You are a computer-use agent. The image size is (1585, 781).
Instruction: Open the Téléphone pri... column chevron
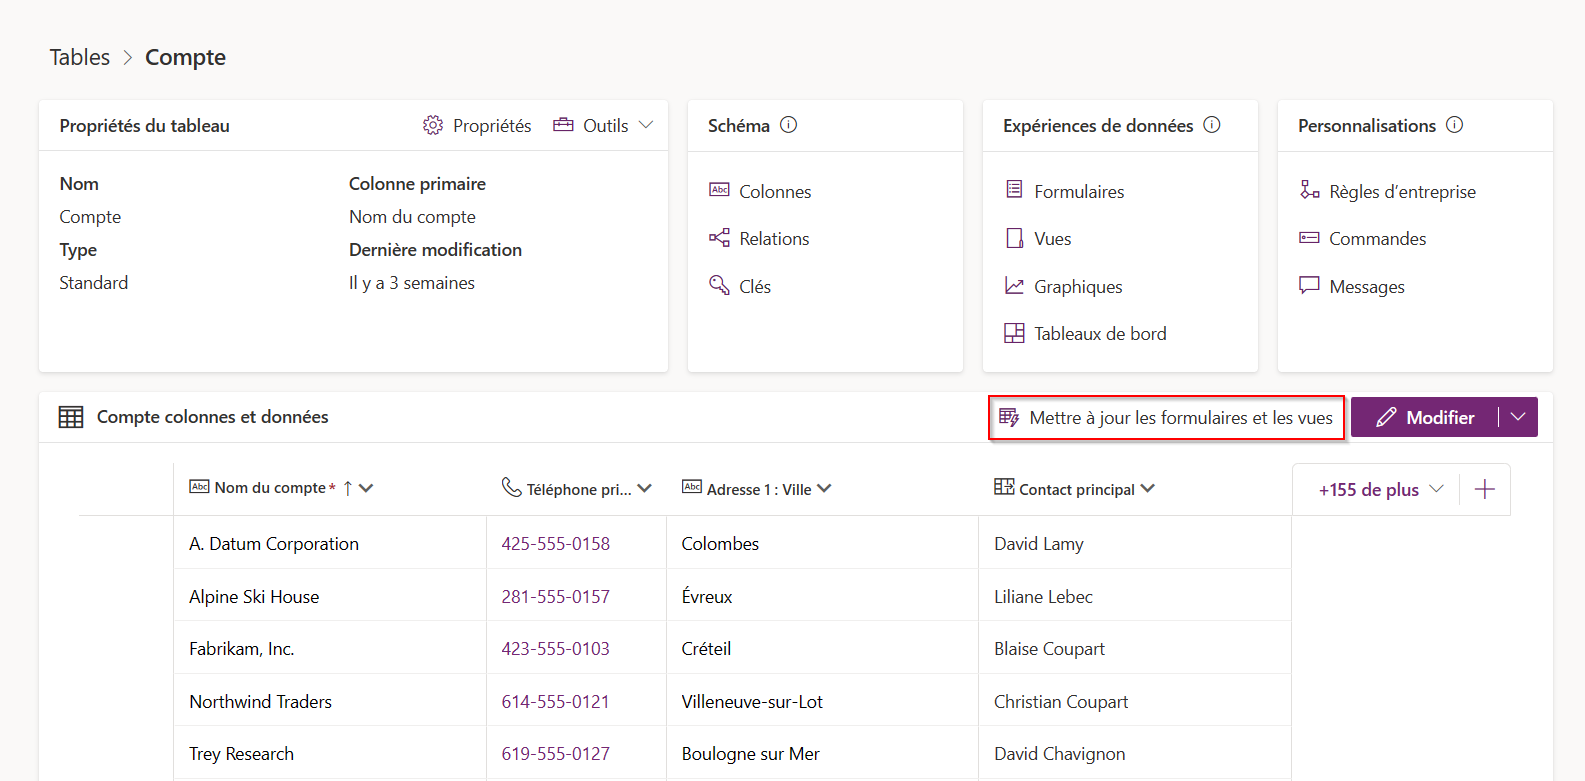click(x=644, y=488)
